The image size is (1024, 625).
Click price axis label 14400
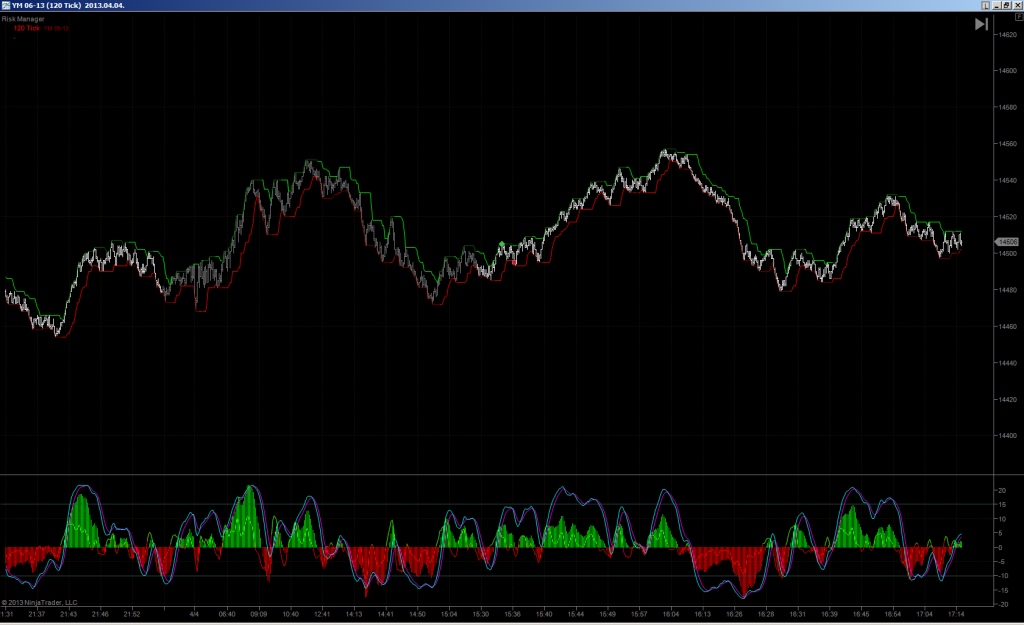(1008, 436)
